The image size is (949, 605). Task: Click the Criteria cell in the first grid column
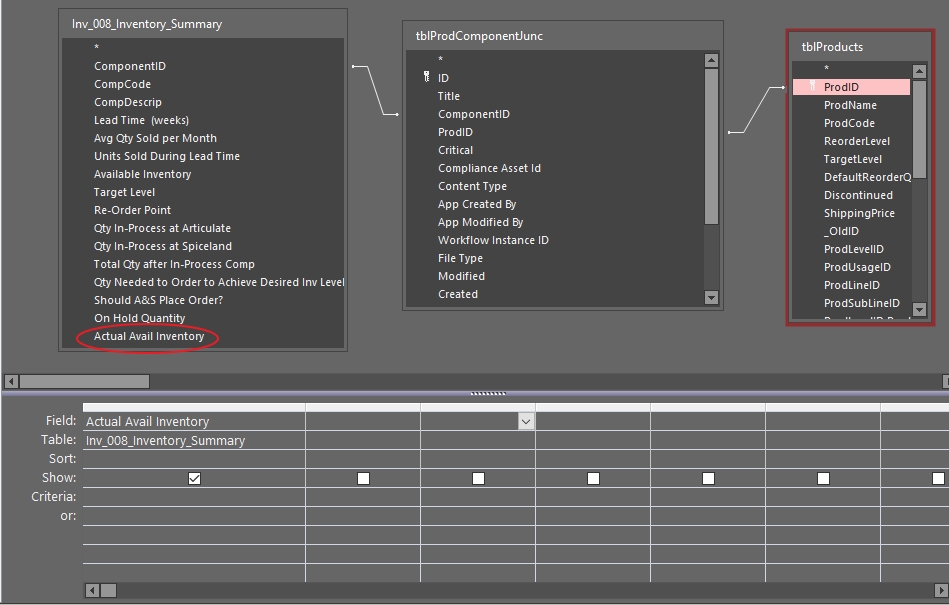194,497
